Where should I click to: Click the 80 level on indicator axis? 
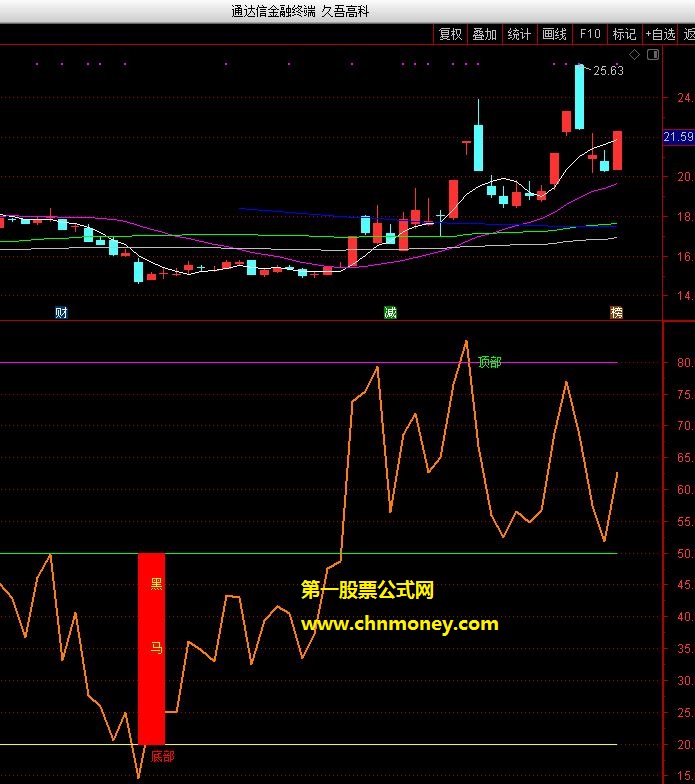click(x=684, y=362)
